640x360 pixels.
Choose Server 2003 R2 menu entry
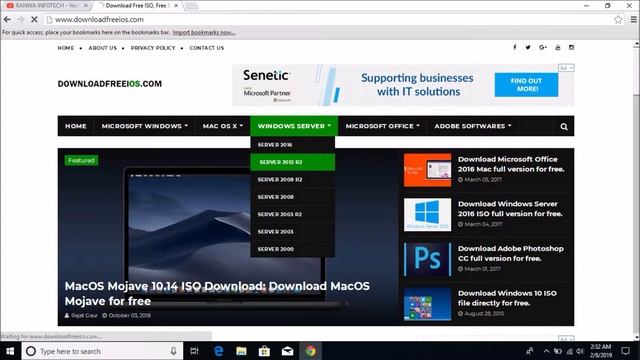coord(293,214)
